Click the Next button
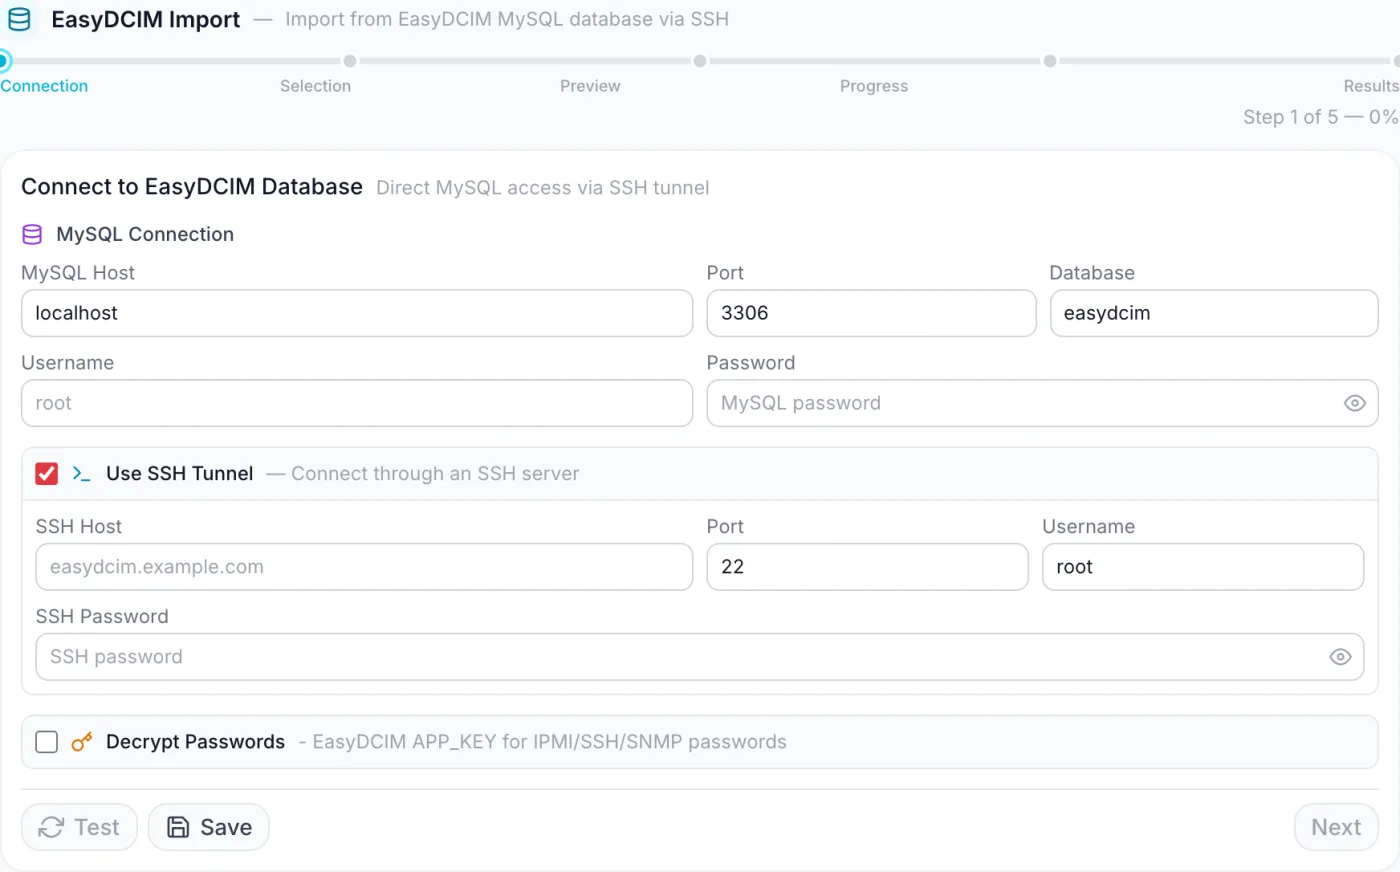 1336,827
